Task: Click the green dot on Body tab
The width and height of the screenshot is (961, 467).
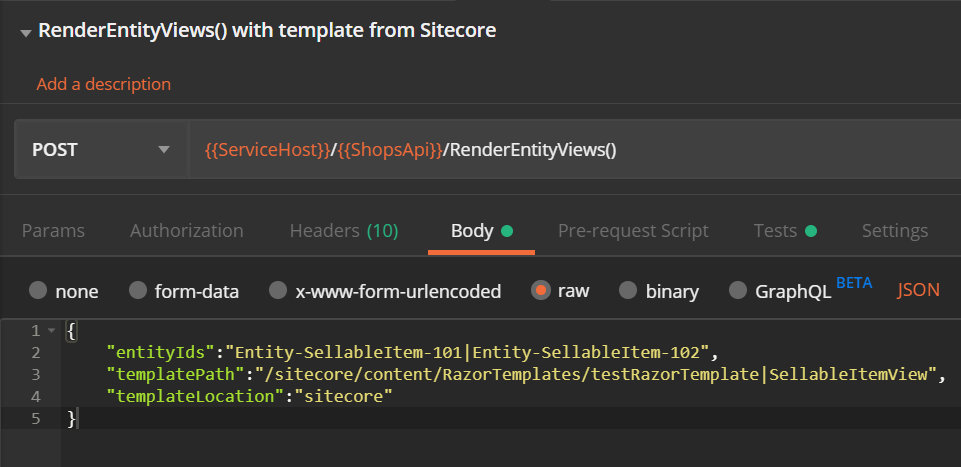Action: (x=507, y=231)
